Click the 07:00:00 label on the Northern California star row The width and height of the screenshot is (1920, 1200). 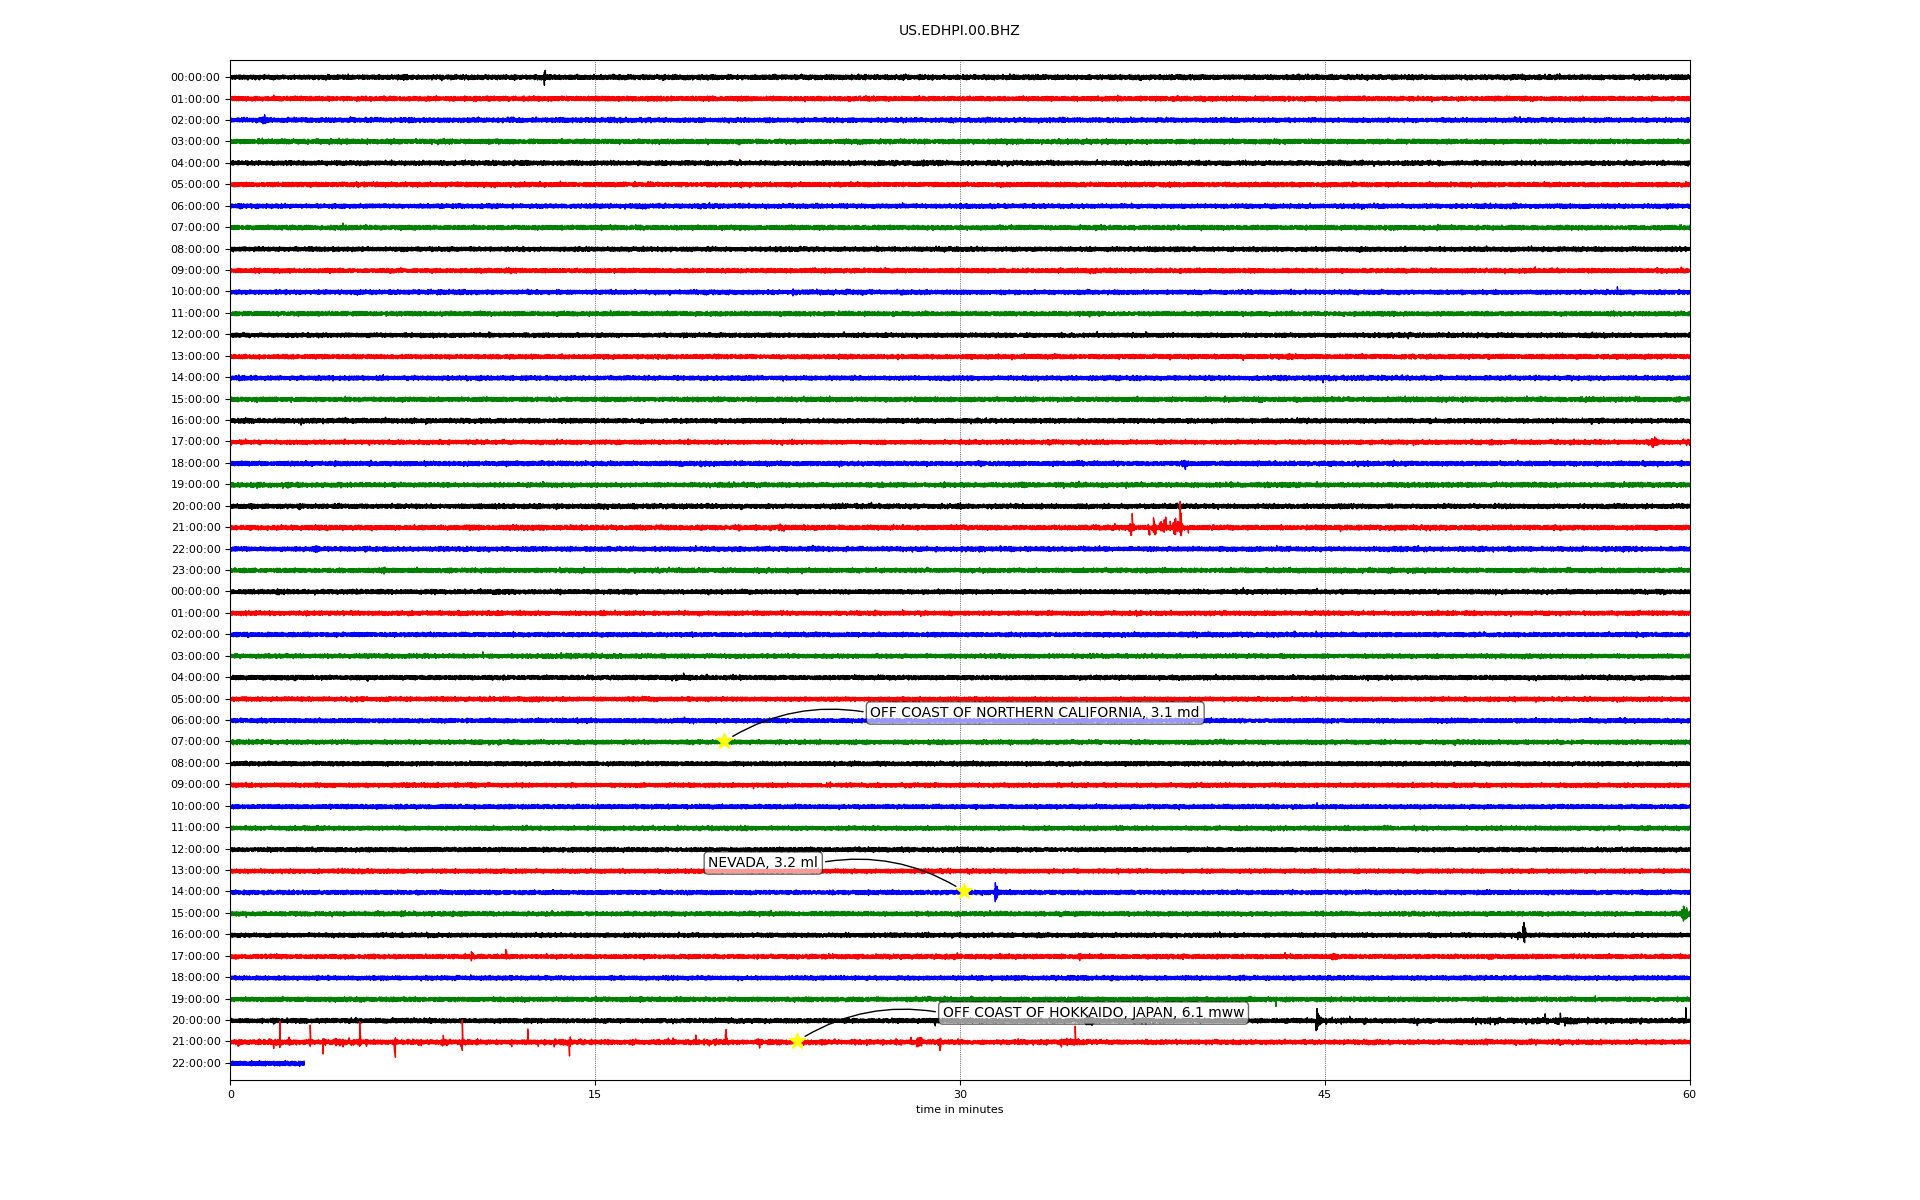pyautogui.click(x=195, y=741)
